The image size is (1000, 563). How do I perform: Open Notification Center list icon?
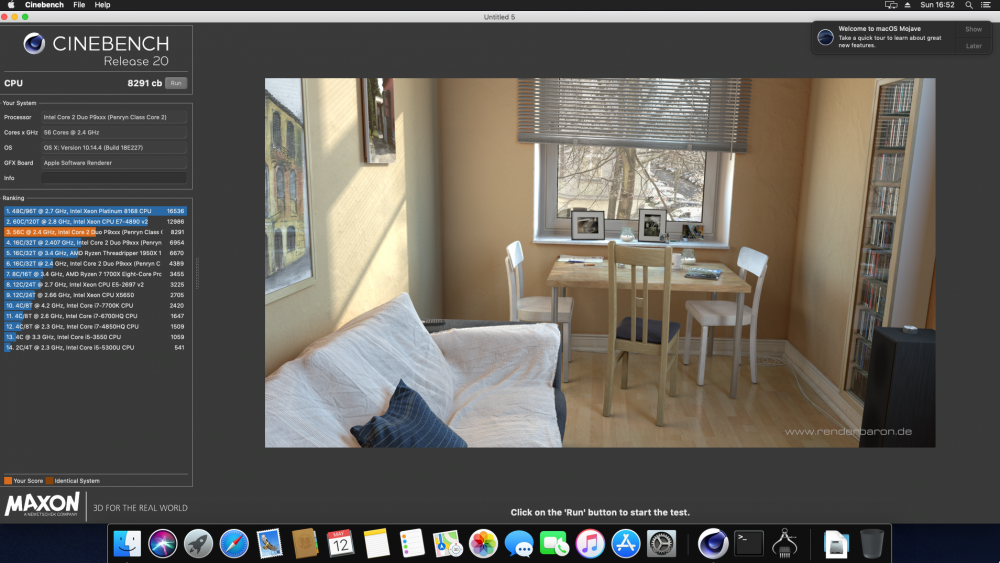(x=986, y=4)
